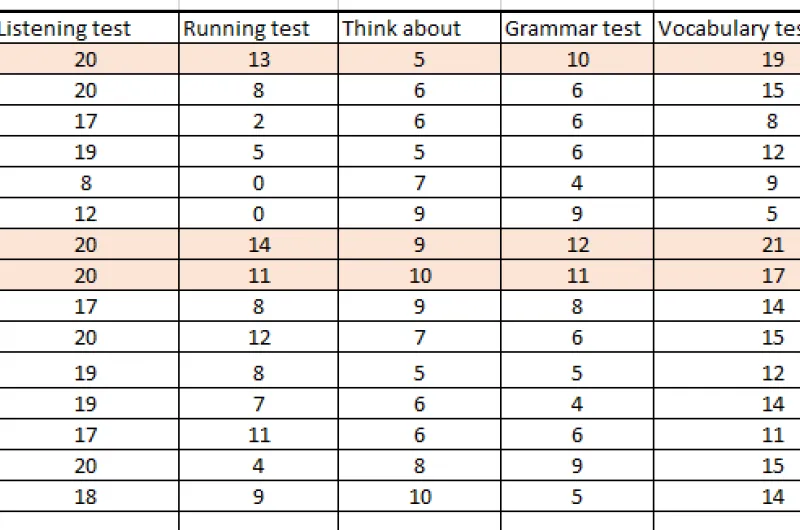Viewport: 800px width, 530px height.
Task: Select the Running test cell showing 2
Action: tap(259, 122)
